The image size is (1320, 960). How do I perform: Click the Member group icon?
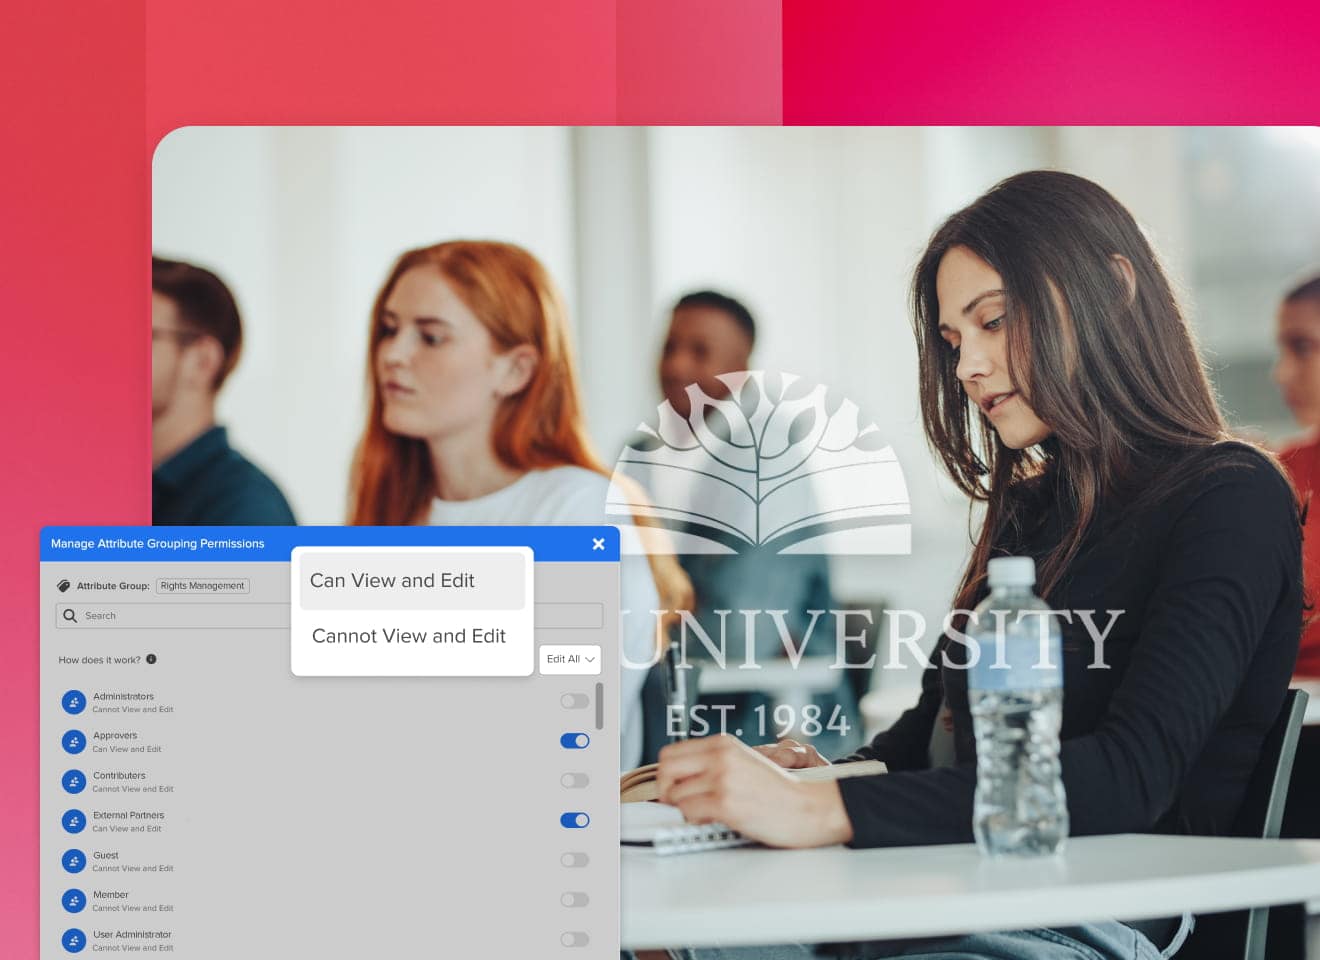coord(73,900)
